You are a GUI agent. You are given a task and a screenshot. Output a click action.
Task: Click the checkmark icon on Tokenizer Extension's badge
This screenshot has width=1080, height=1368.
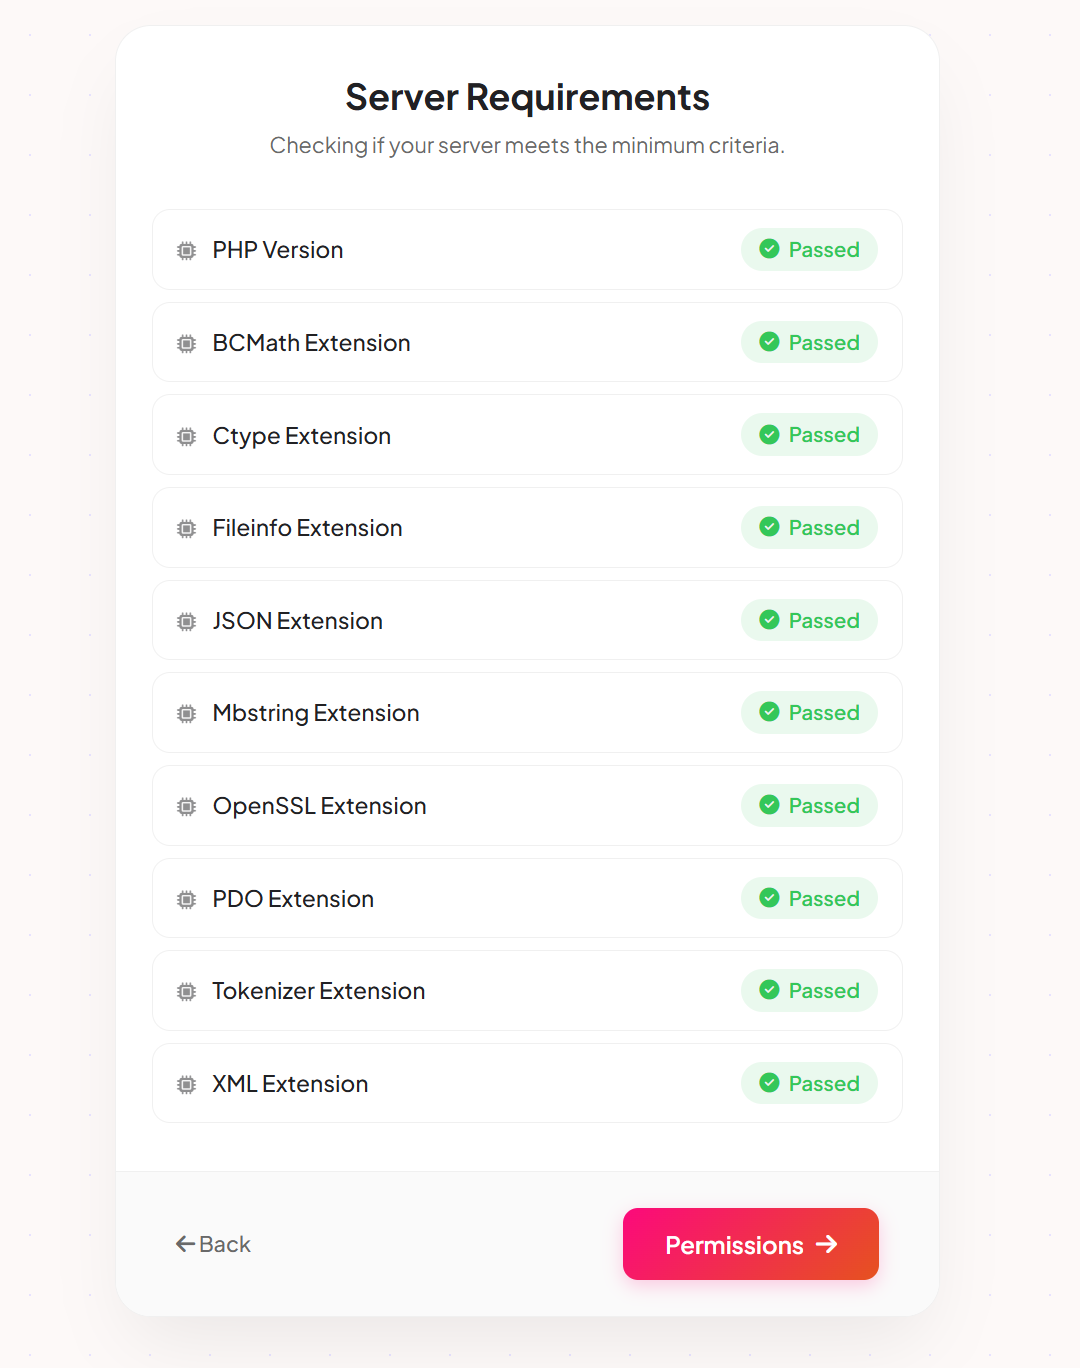(769, 990)
